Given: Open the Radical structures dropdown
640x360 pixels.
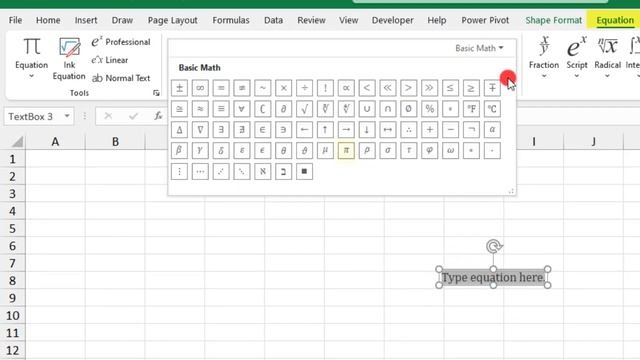Looking at the screenshot, I should click(x=607, y=58).
